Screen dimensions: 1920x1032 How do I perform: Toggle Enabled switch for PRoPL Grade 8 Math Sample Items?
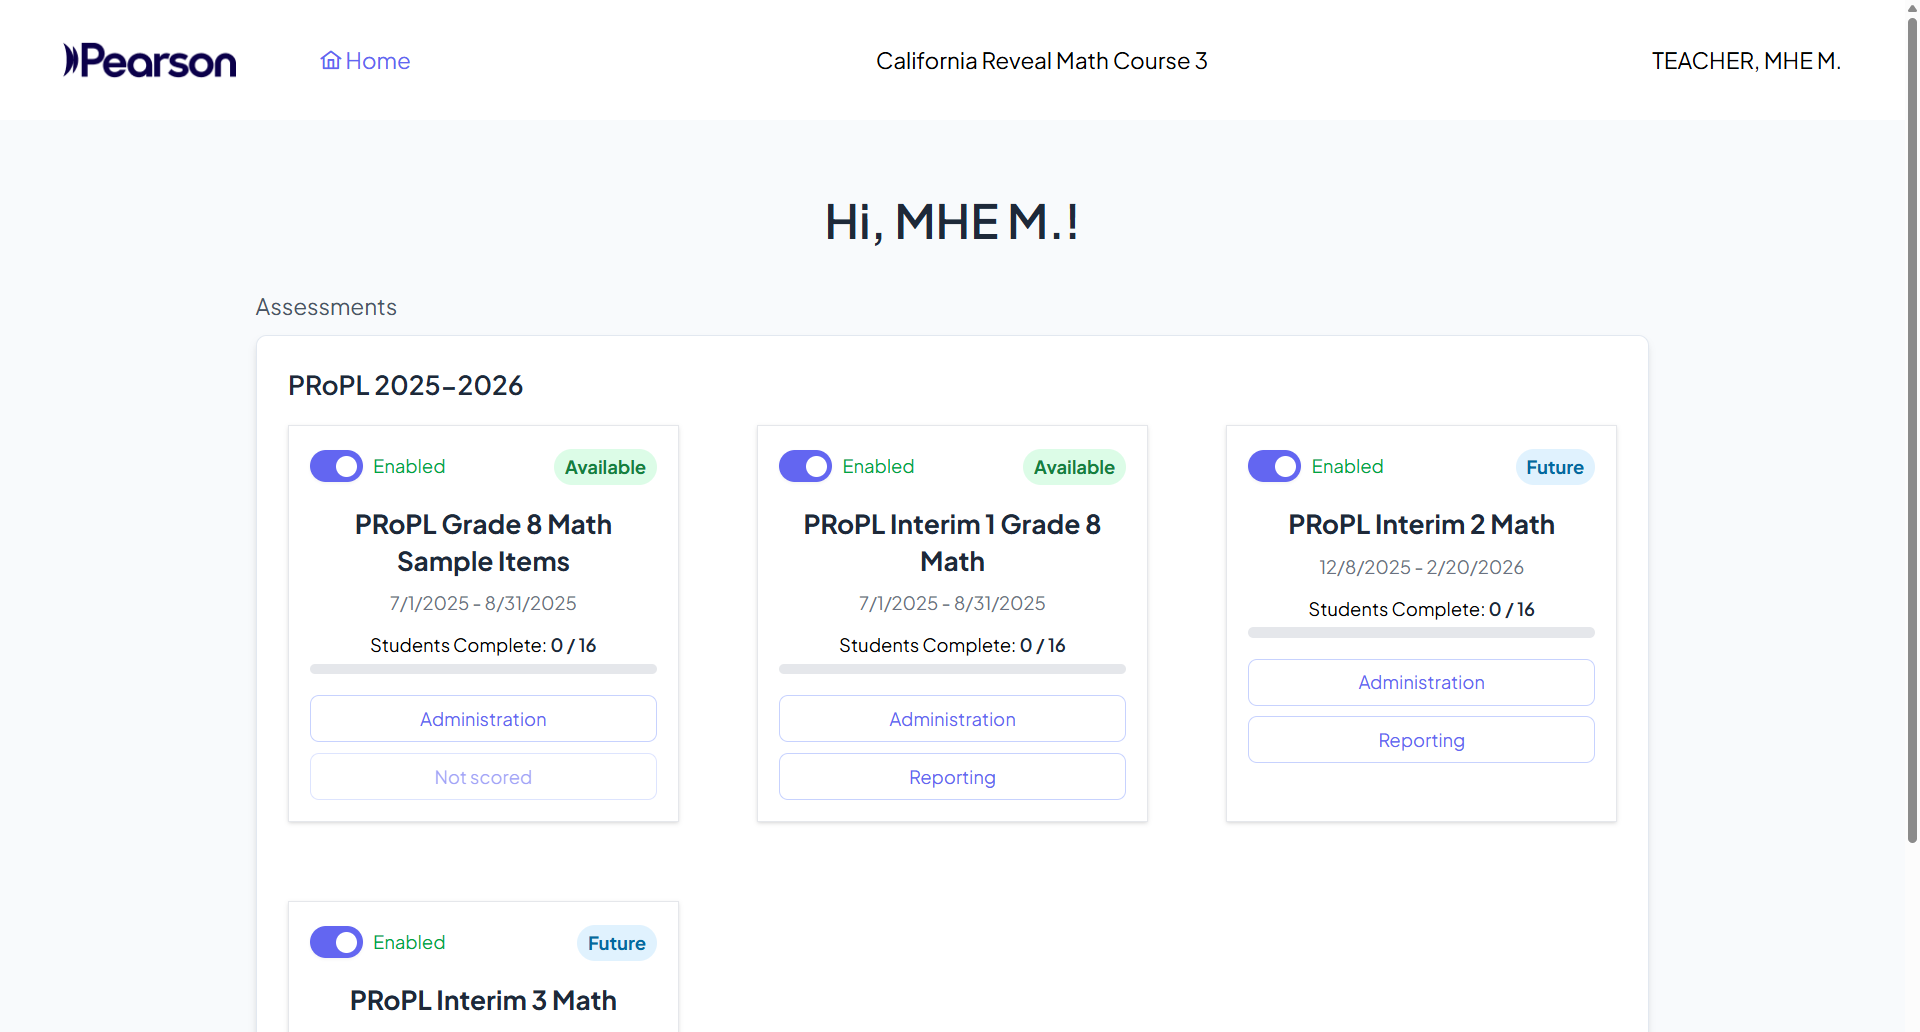pyautogui.click(x=336, y=466)
